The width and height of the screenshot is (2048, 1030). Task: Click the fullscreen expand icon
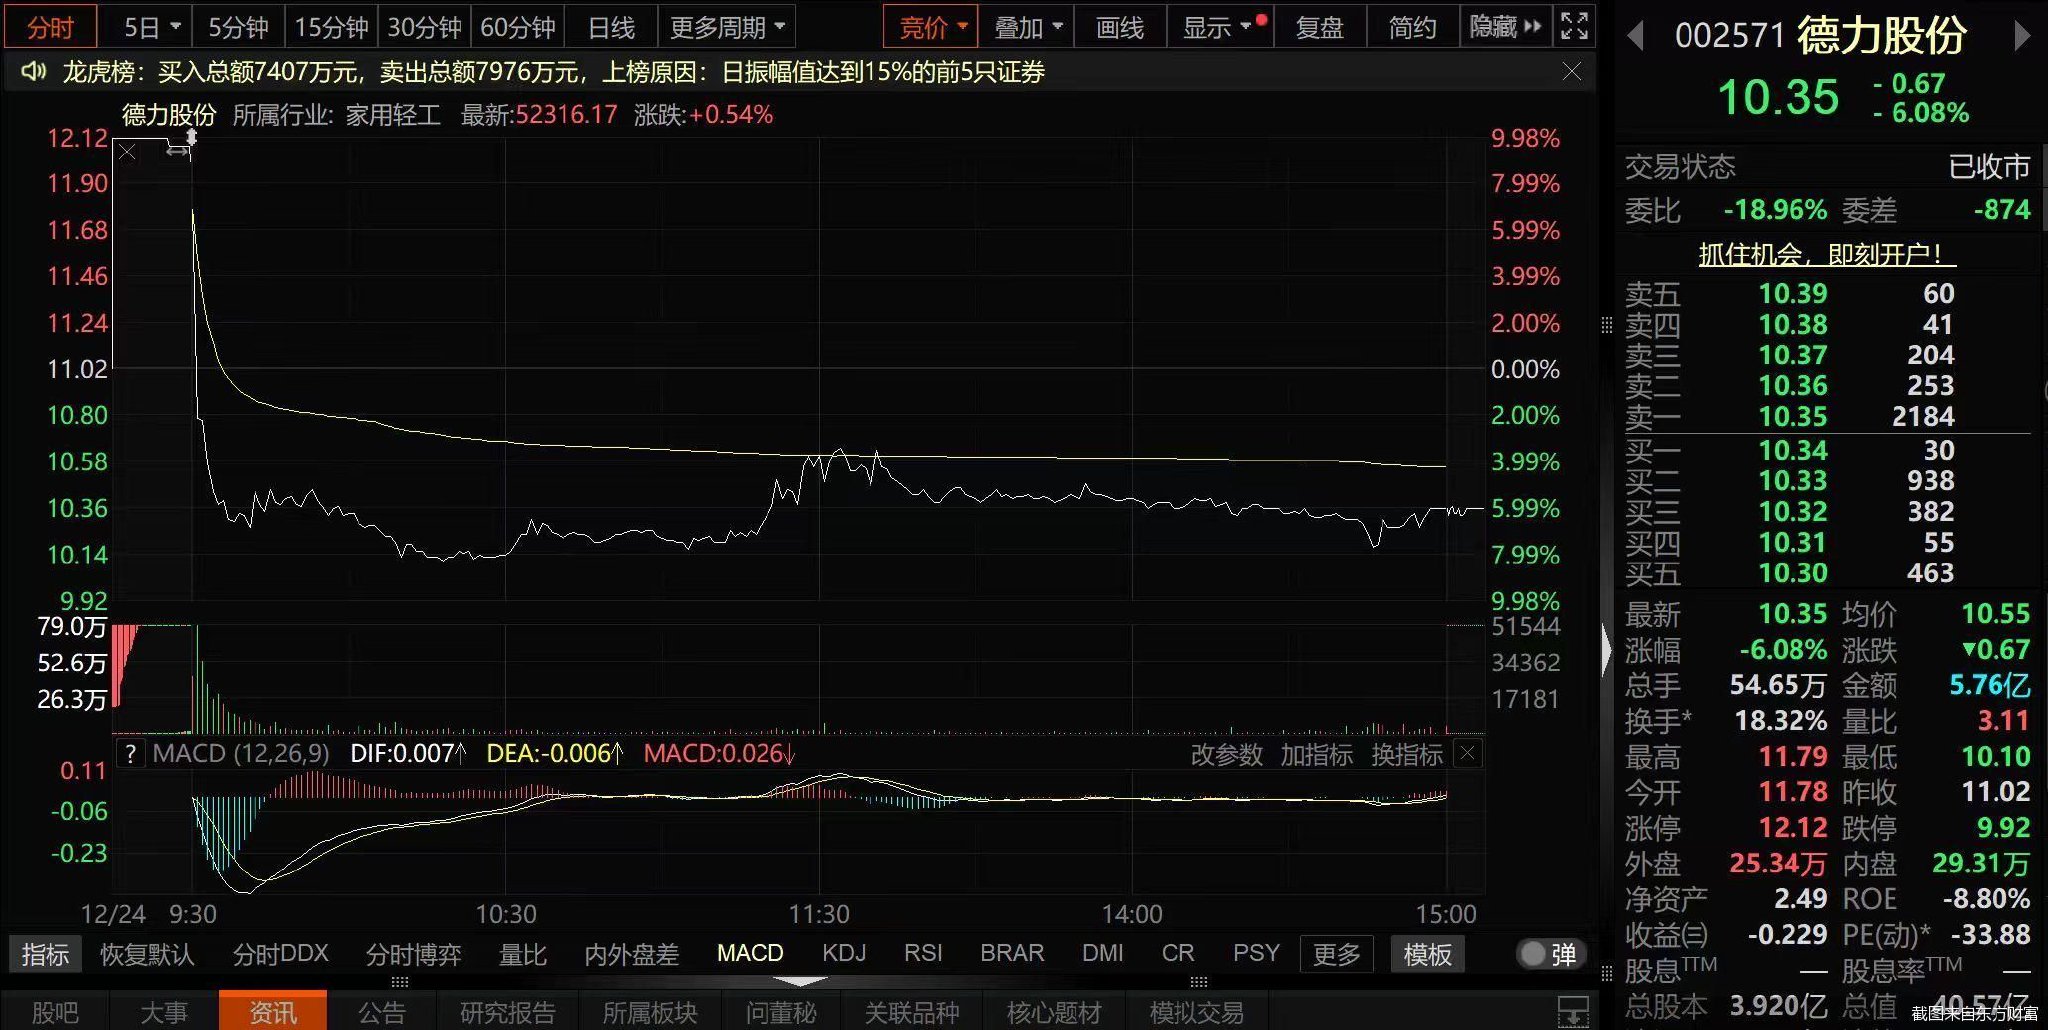[1574, 27]
